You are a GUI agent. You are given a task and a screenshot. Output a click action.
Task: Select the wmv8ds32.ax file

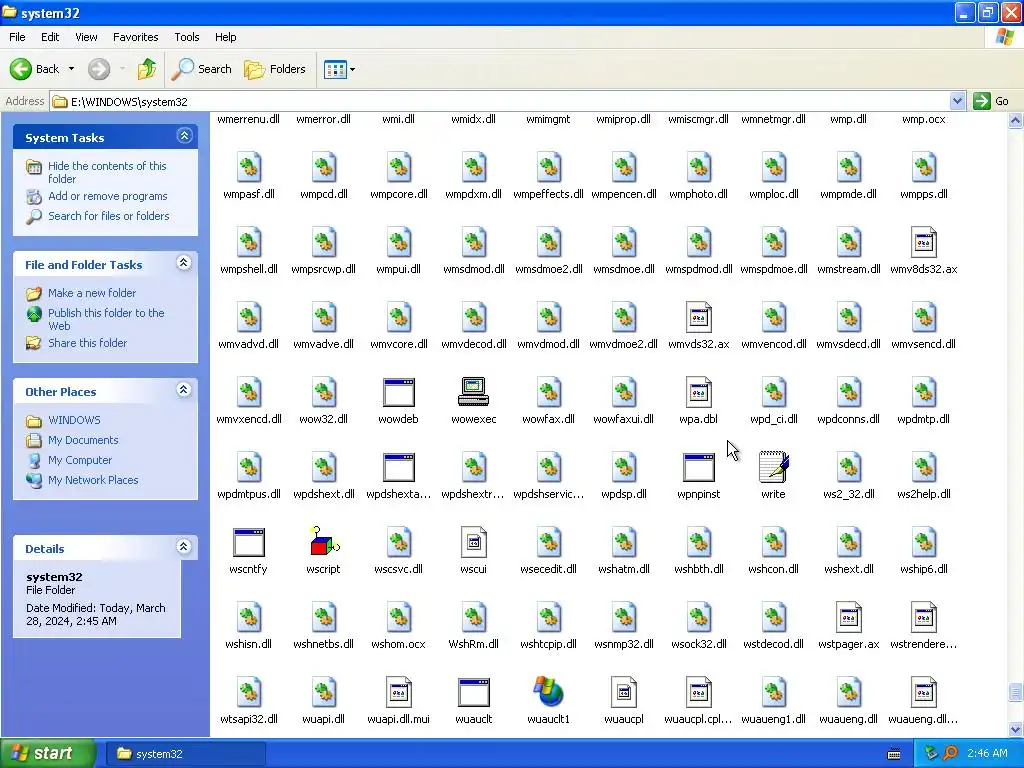(923, 243)
